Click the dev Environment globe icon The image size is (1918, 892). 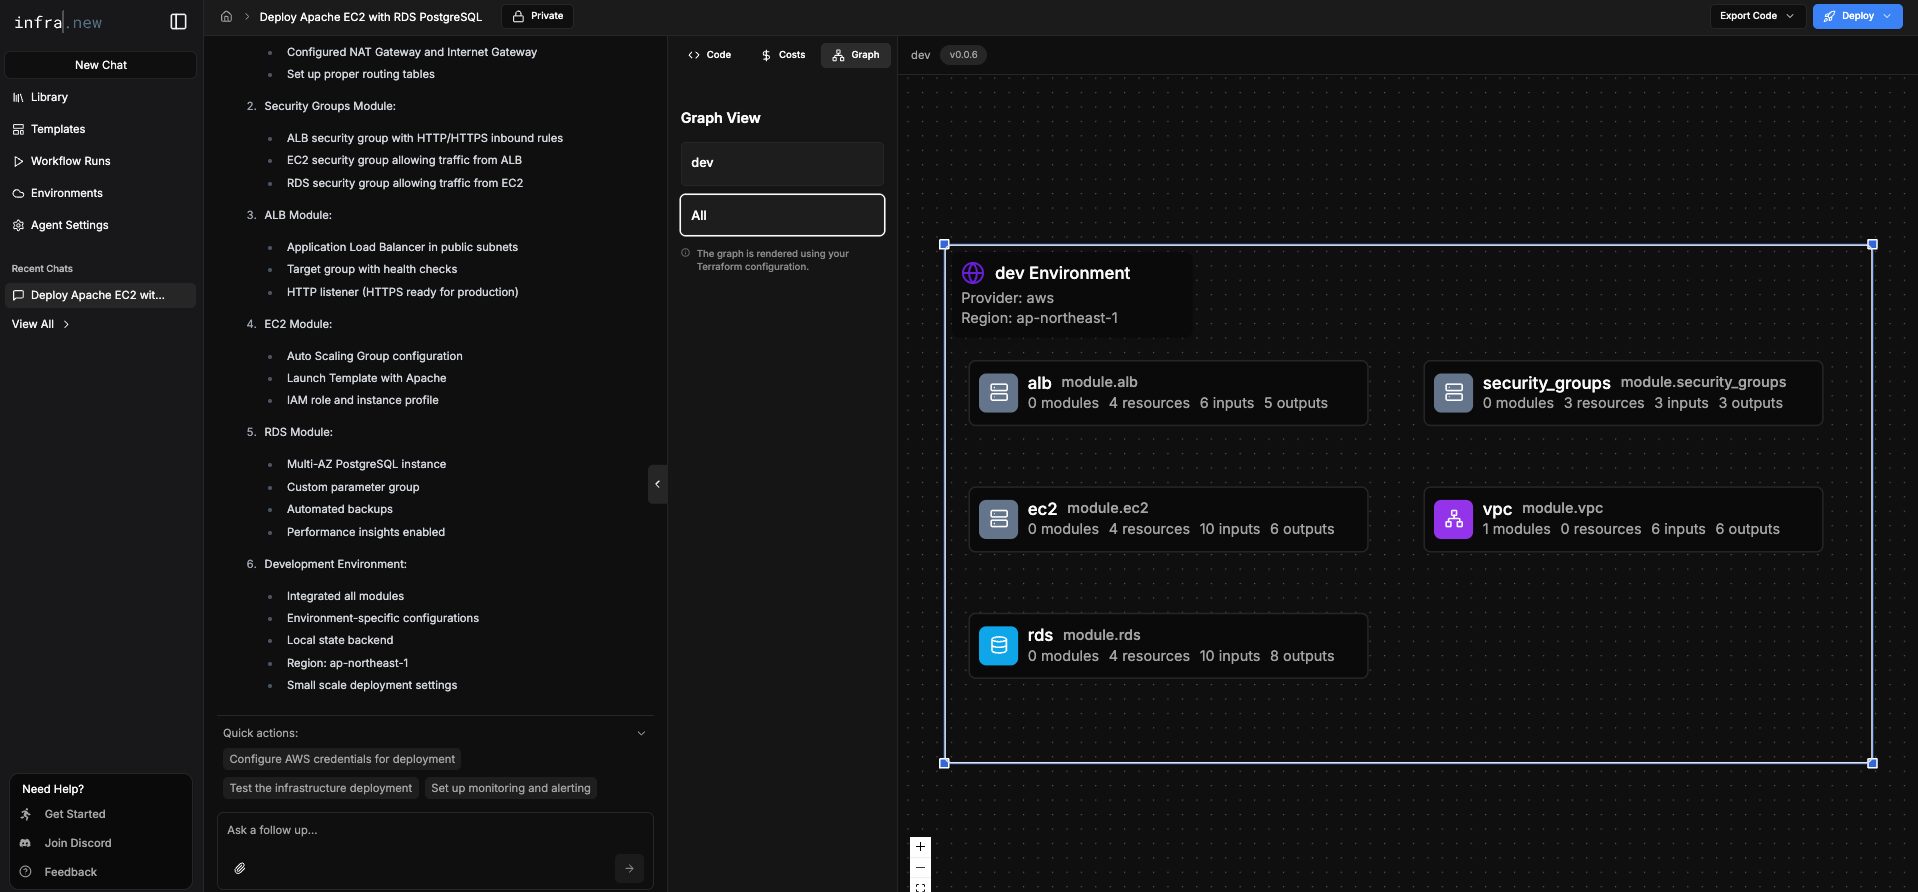[973, 273]
